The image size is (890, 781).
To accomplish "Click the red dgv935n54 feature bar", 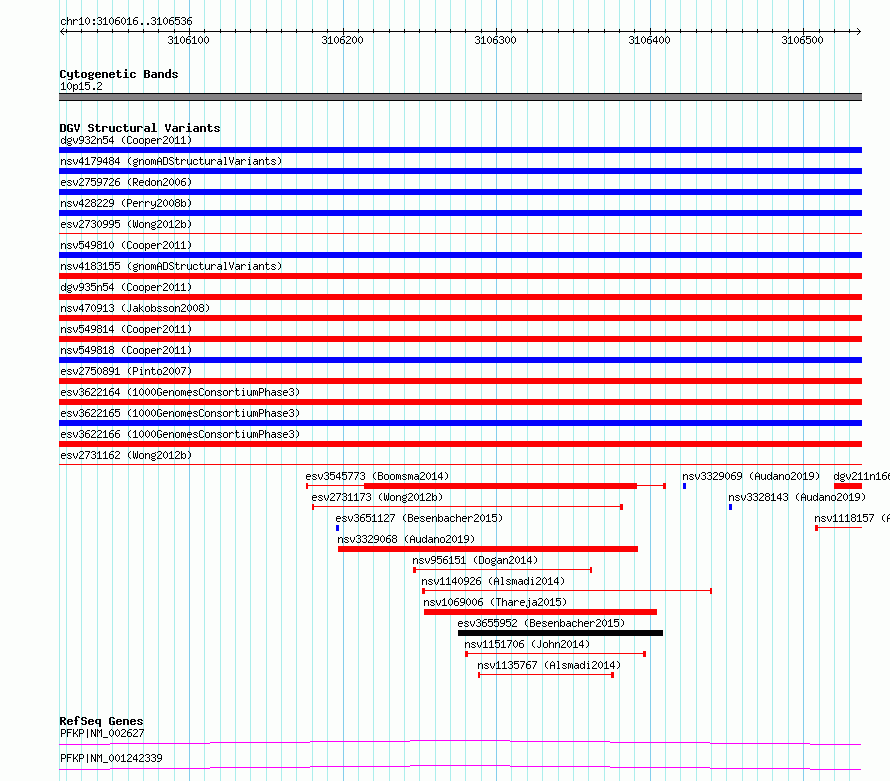I will [460, 297].
